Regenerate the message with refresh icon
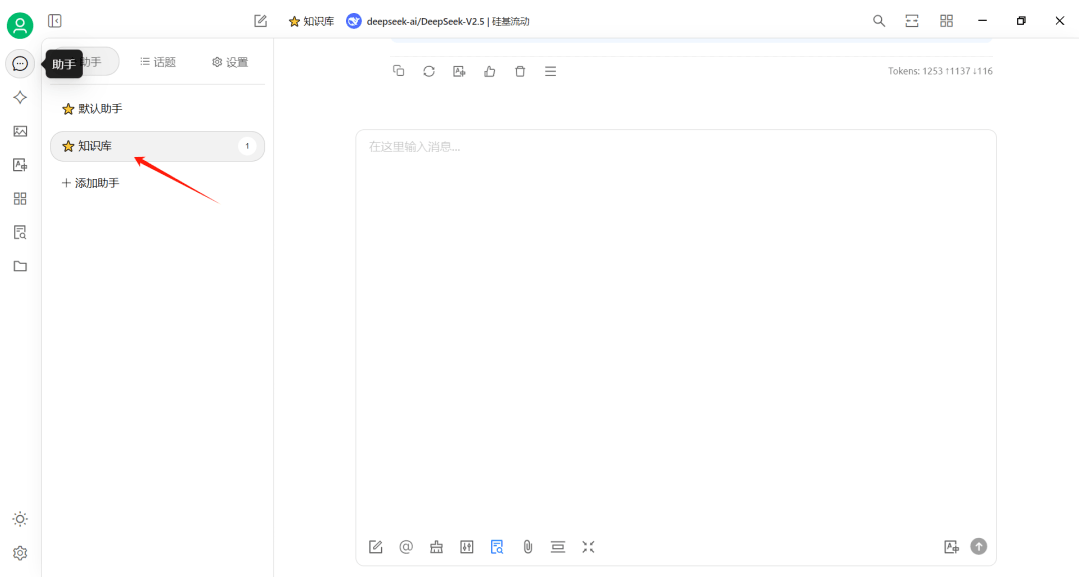This screenshot has height=577, width=1089. [x=429, y=71]
